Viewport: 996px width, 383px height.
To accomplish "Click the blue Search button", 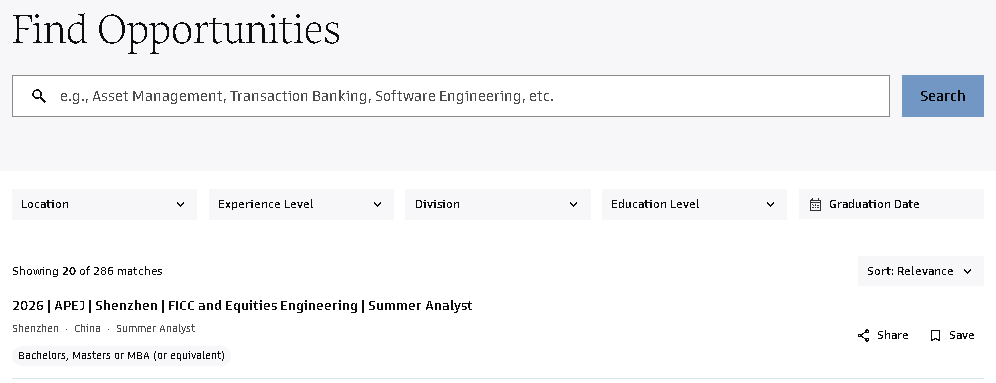I will coord(943,96).
